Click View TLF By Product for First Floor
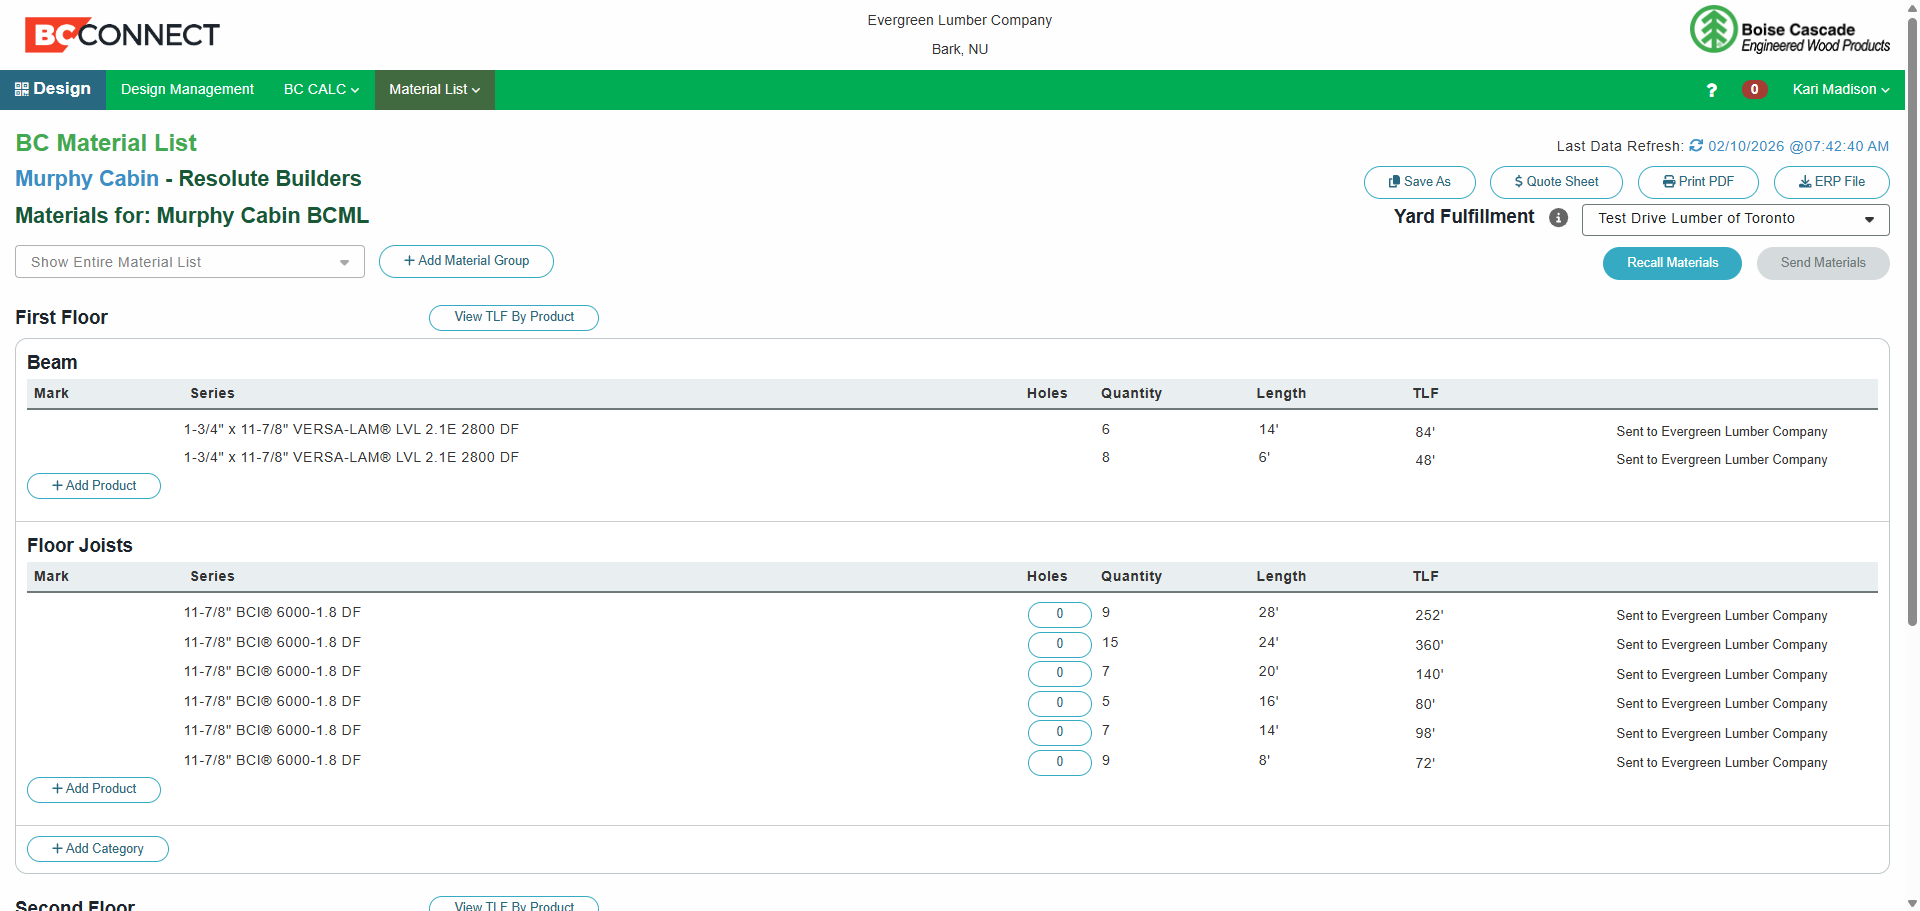The width and height of the screenshot is (1920, 911). (x=514, y=317)
